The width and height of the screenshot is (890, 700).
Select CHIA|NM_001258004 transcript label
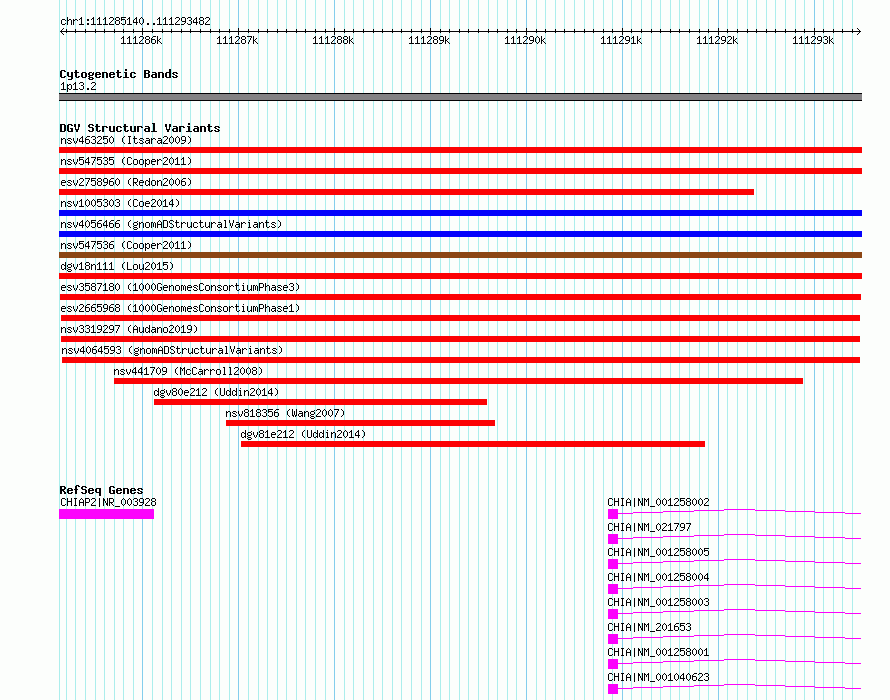tap(658, 577)
